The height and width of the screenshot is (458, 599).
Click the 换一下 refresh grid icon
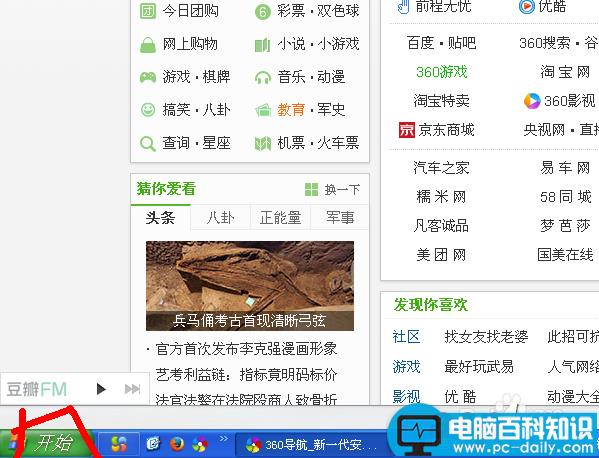click(311, 189)
